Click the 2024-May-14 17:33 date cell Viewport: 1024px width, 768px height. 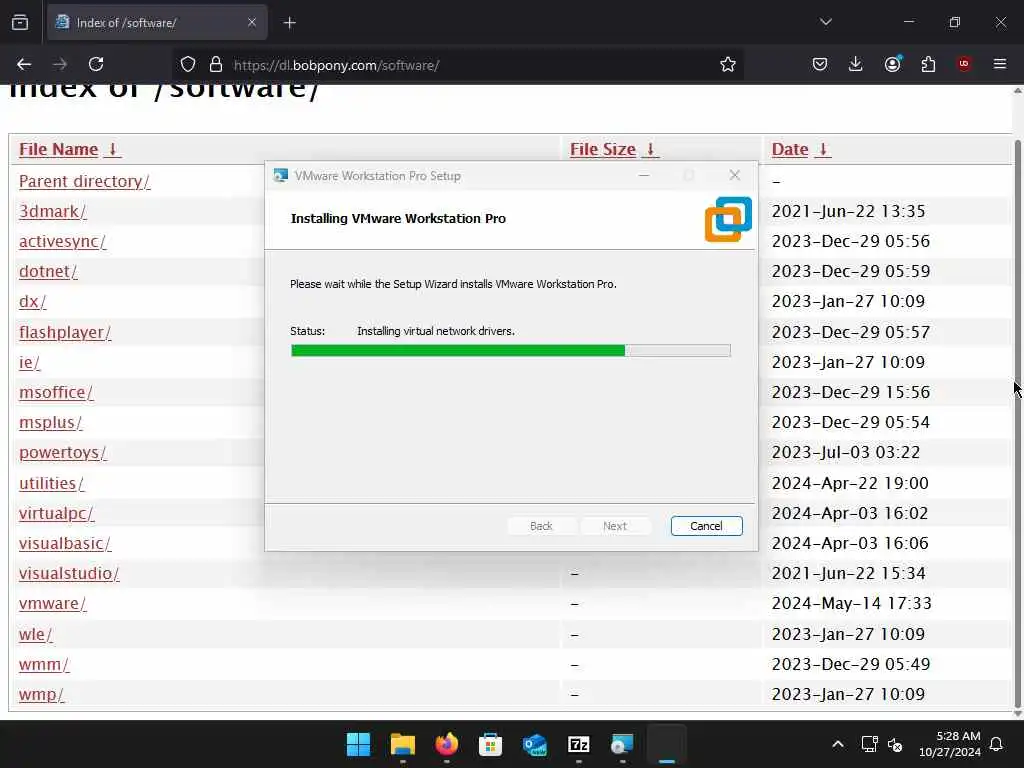pyautogui.click(x=852, y=603)
